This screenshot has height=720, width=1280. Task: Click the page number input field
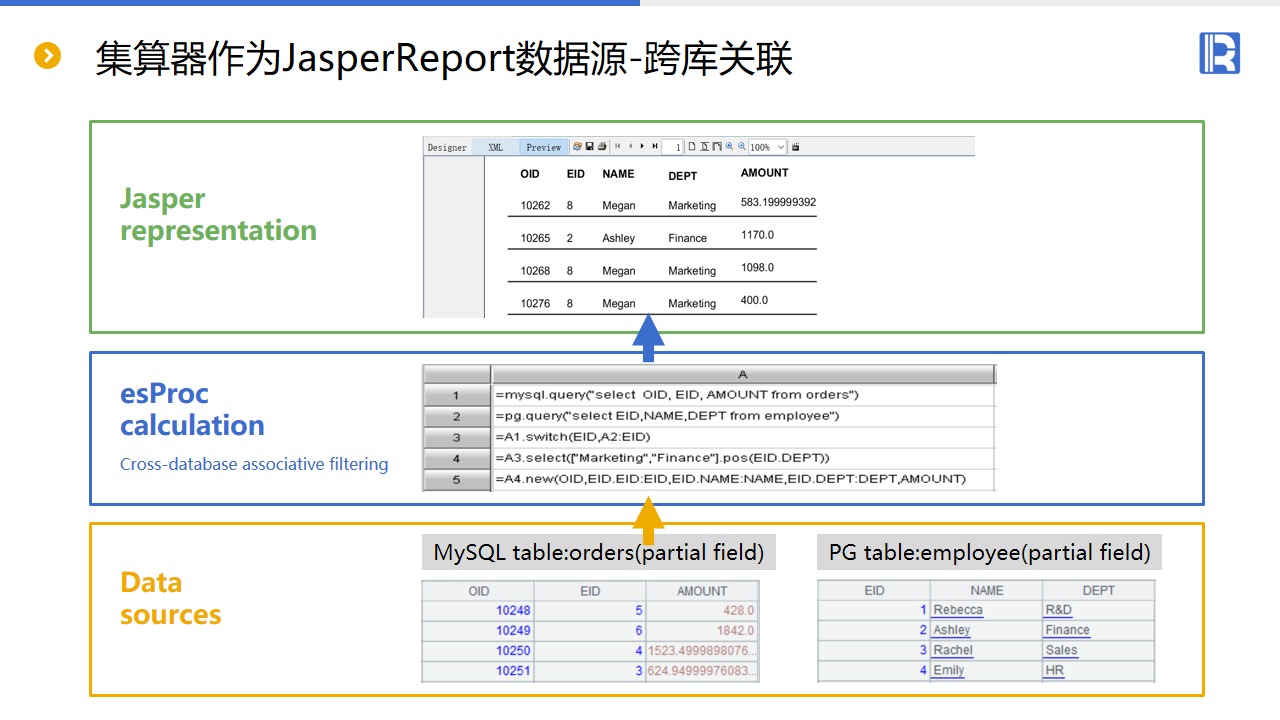click(673, 147)
